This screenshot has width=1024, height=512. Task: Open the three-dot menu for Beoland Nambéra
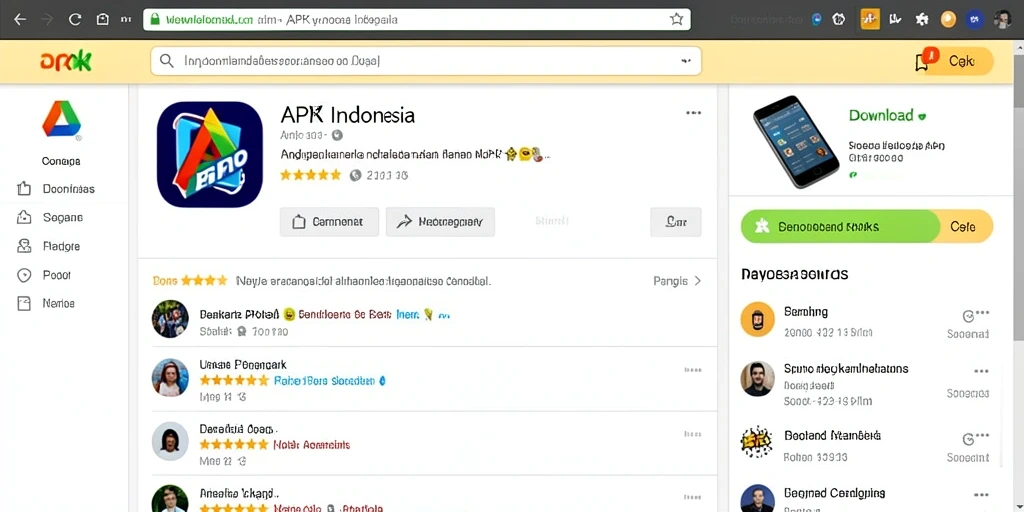click(982, 437)
